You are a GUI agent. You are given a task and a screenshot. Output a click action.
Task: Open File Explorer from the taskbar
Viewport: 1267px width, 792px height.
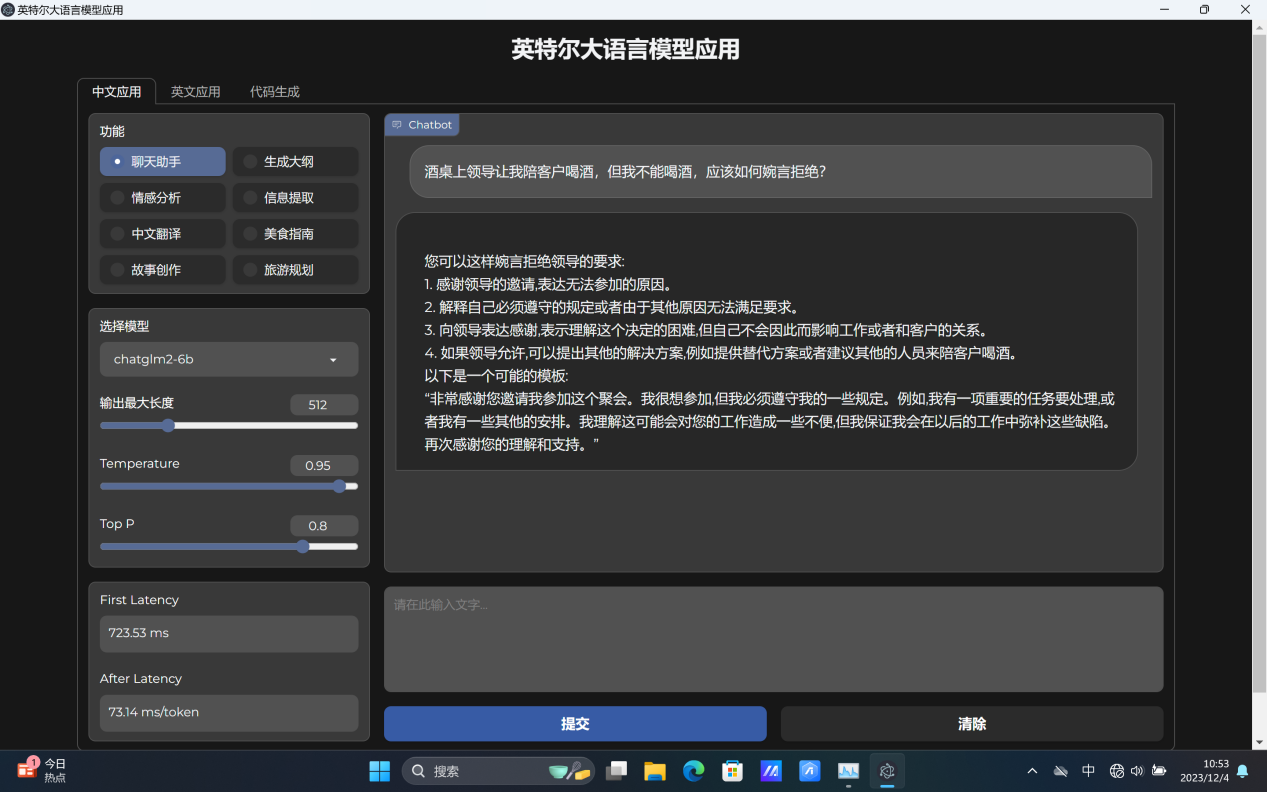655,771
